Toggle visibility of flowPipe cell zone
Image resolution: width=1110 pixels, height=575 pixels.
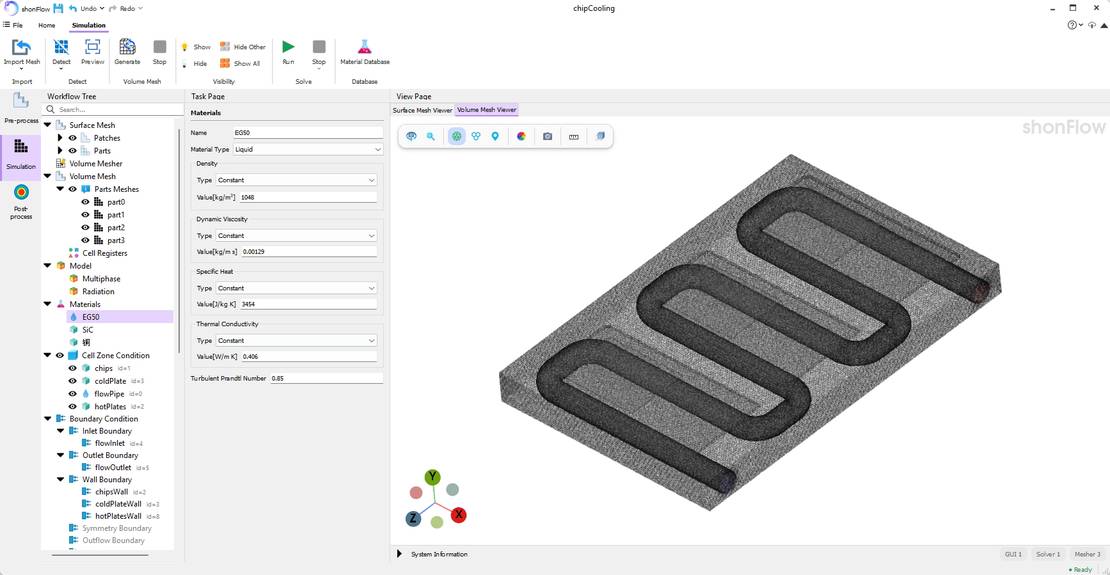click(x=72, y=394)
